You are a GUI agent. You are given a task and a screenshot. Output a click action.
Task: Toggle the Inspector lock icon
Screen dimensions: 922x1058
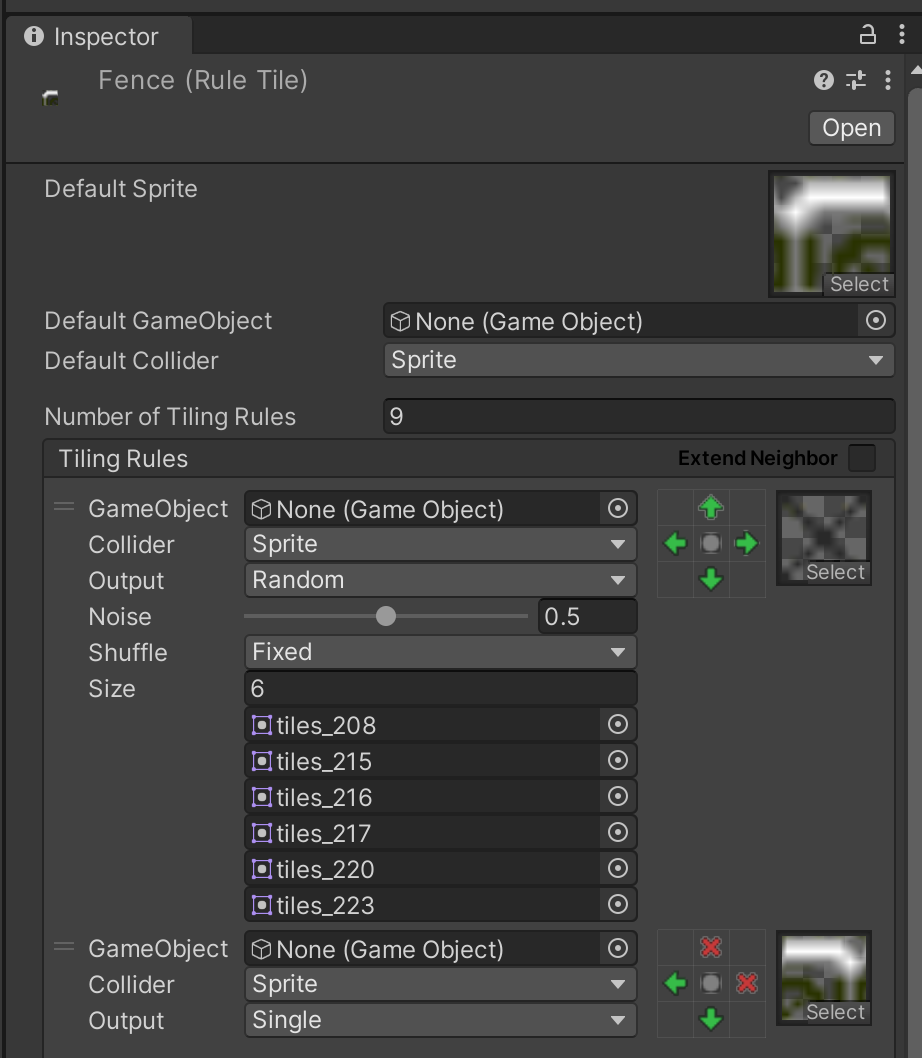point(868,35)
